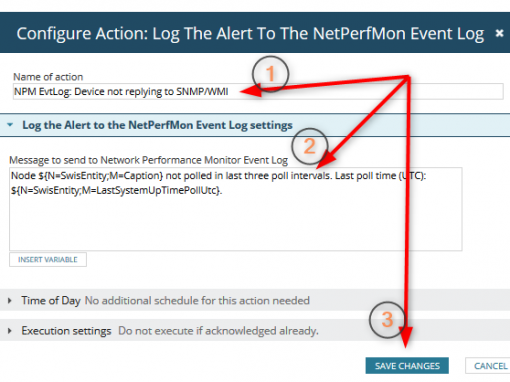Close the Configure Action dialog with X
510x382 pixels.
tap(499, 33)
